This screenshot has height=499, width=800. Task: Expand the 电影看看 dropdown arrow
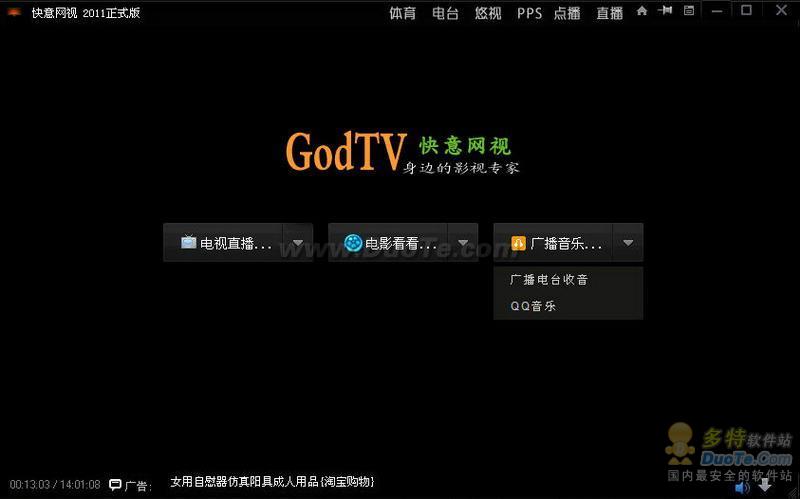tap(463, 243)
